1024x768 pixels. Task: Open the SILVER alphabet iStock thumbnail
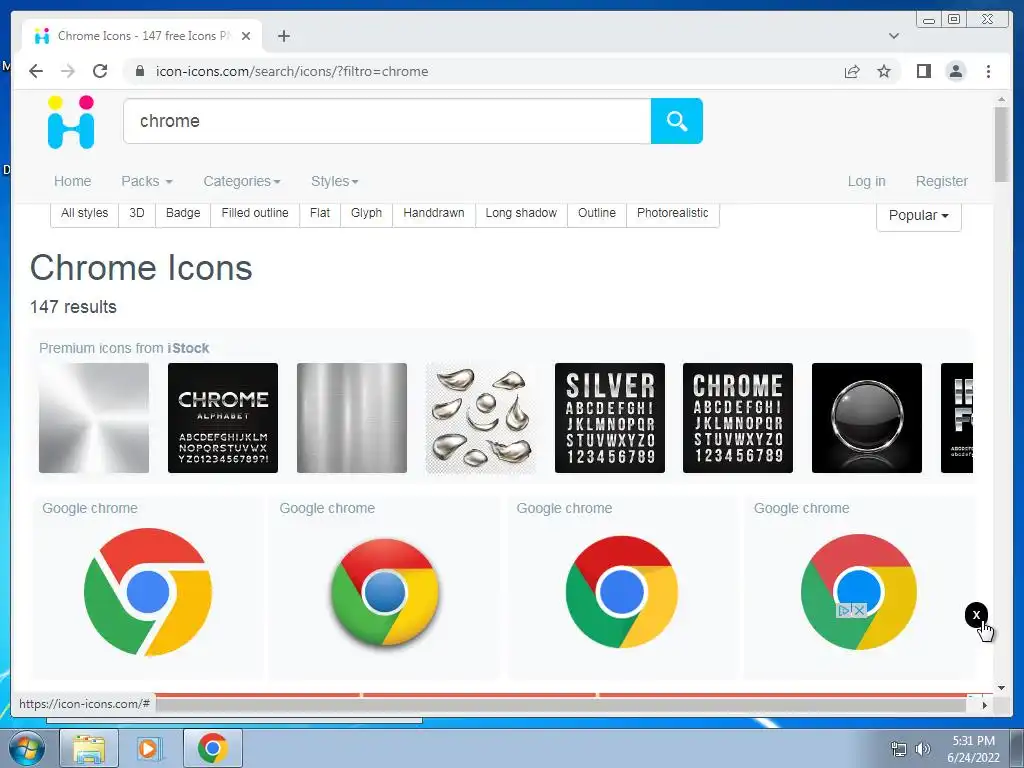[609, 418]
